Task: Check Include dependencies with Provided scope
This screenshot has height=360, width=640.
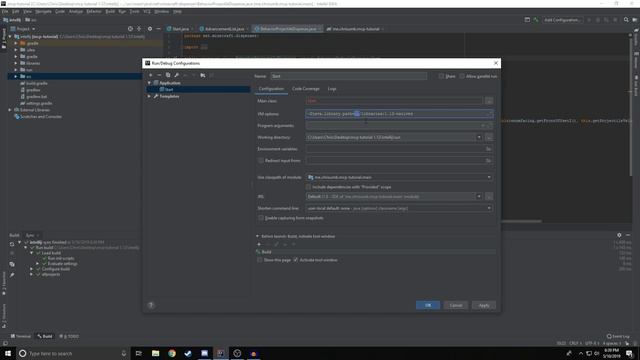Action: point(309,187)
